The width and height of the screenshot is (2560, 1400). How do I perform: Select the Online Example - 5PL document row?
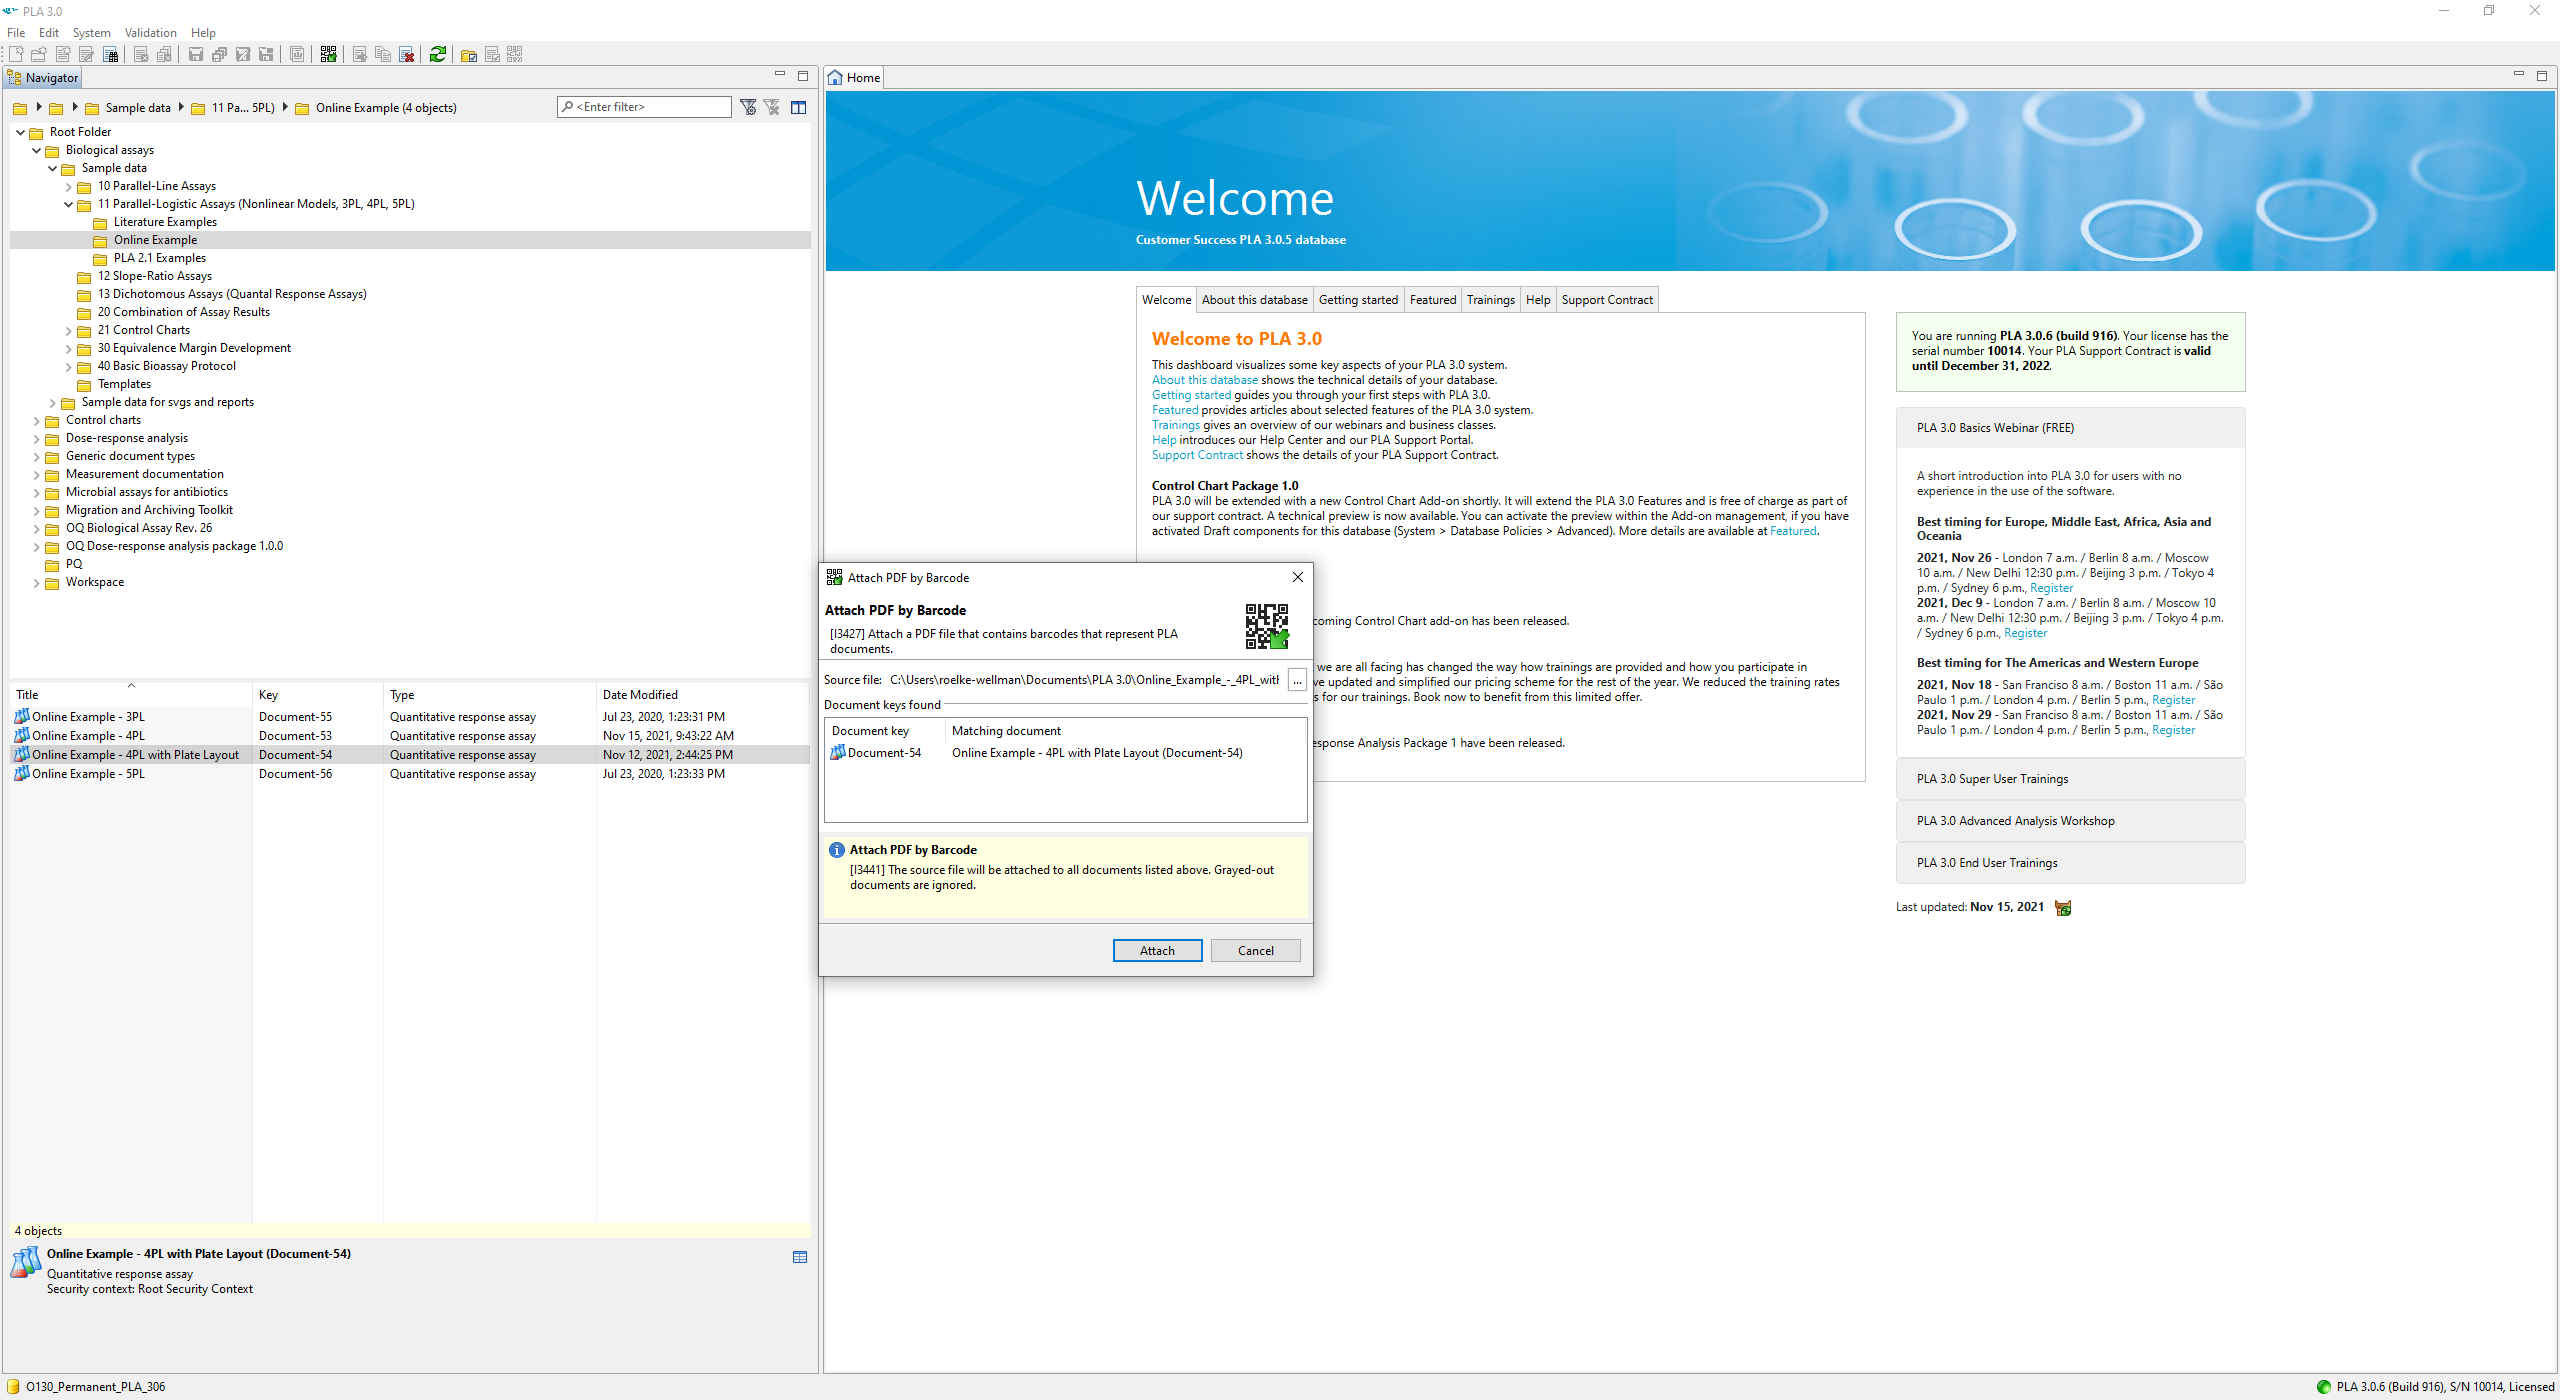click(x=410, y=774)
